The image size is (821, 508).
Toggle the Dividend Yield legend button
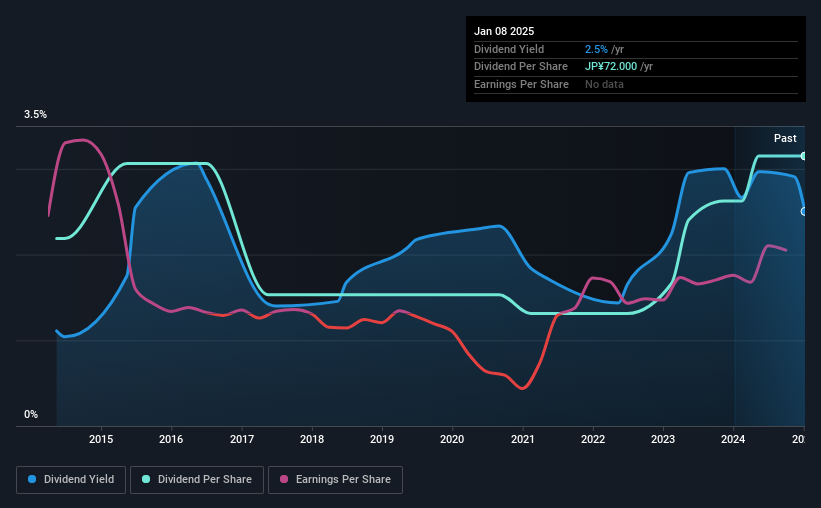click(x=71, y=480)
